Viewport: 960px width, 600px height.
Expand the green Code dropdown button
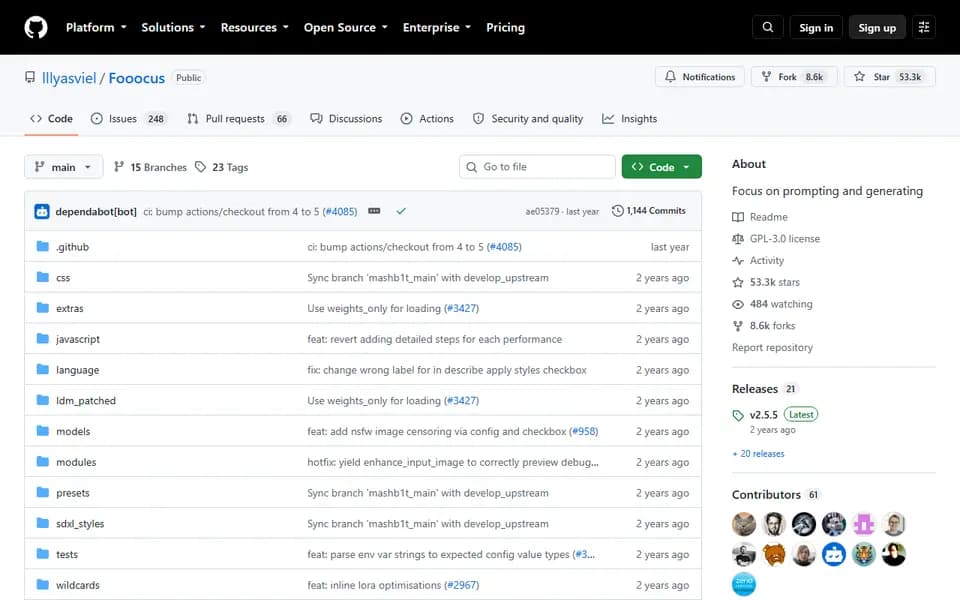pos(661,167)
